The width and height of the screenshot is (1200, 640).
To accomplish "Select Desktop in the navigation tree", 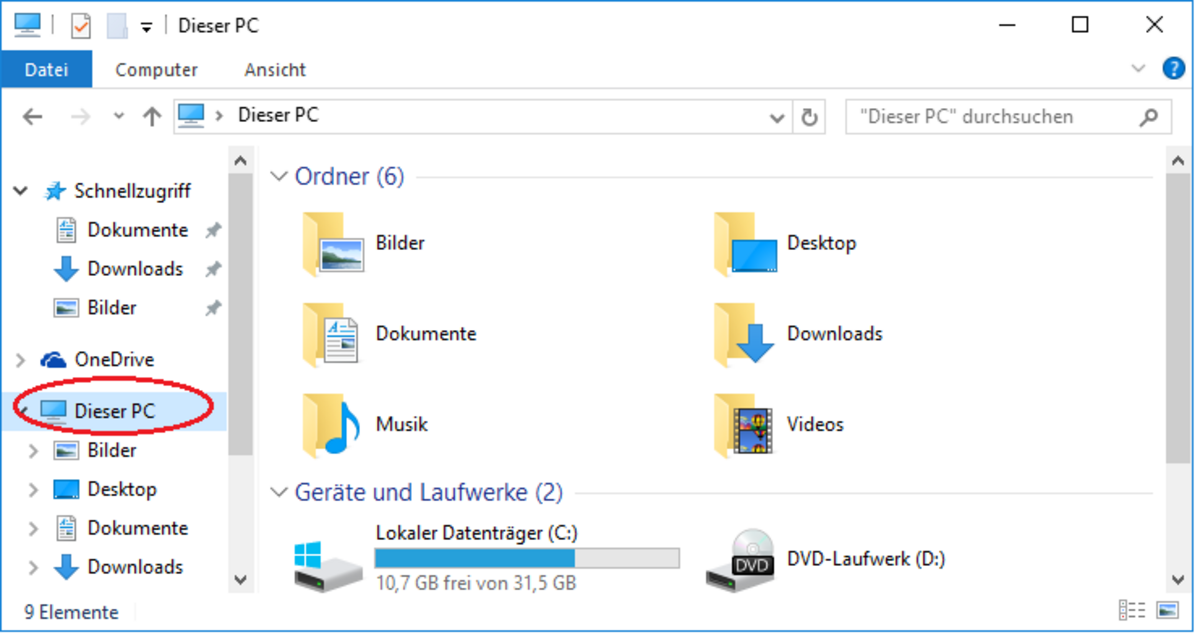I will click(x=122, y=489).
